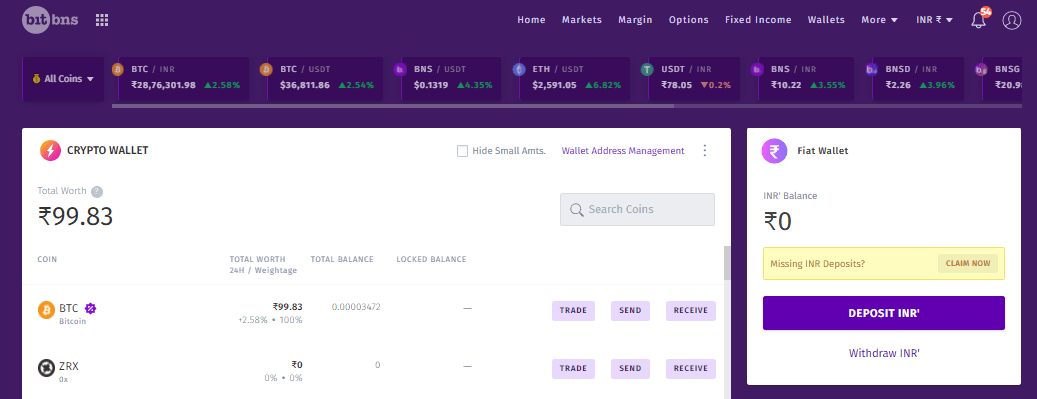Open the apps grid menu icon

click(x=102, y=20)
